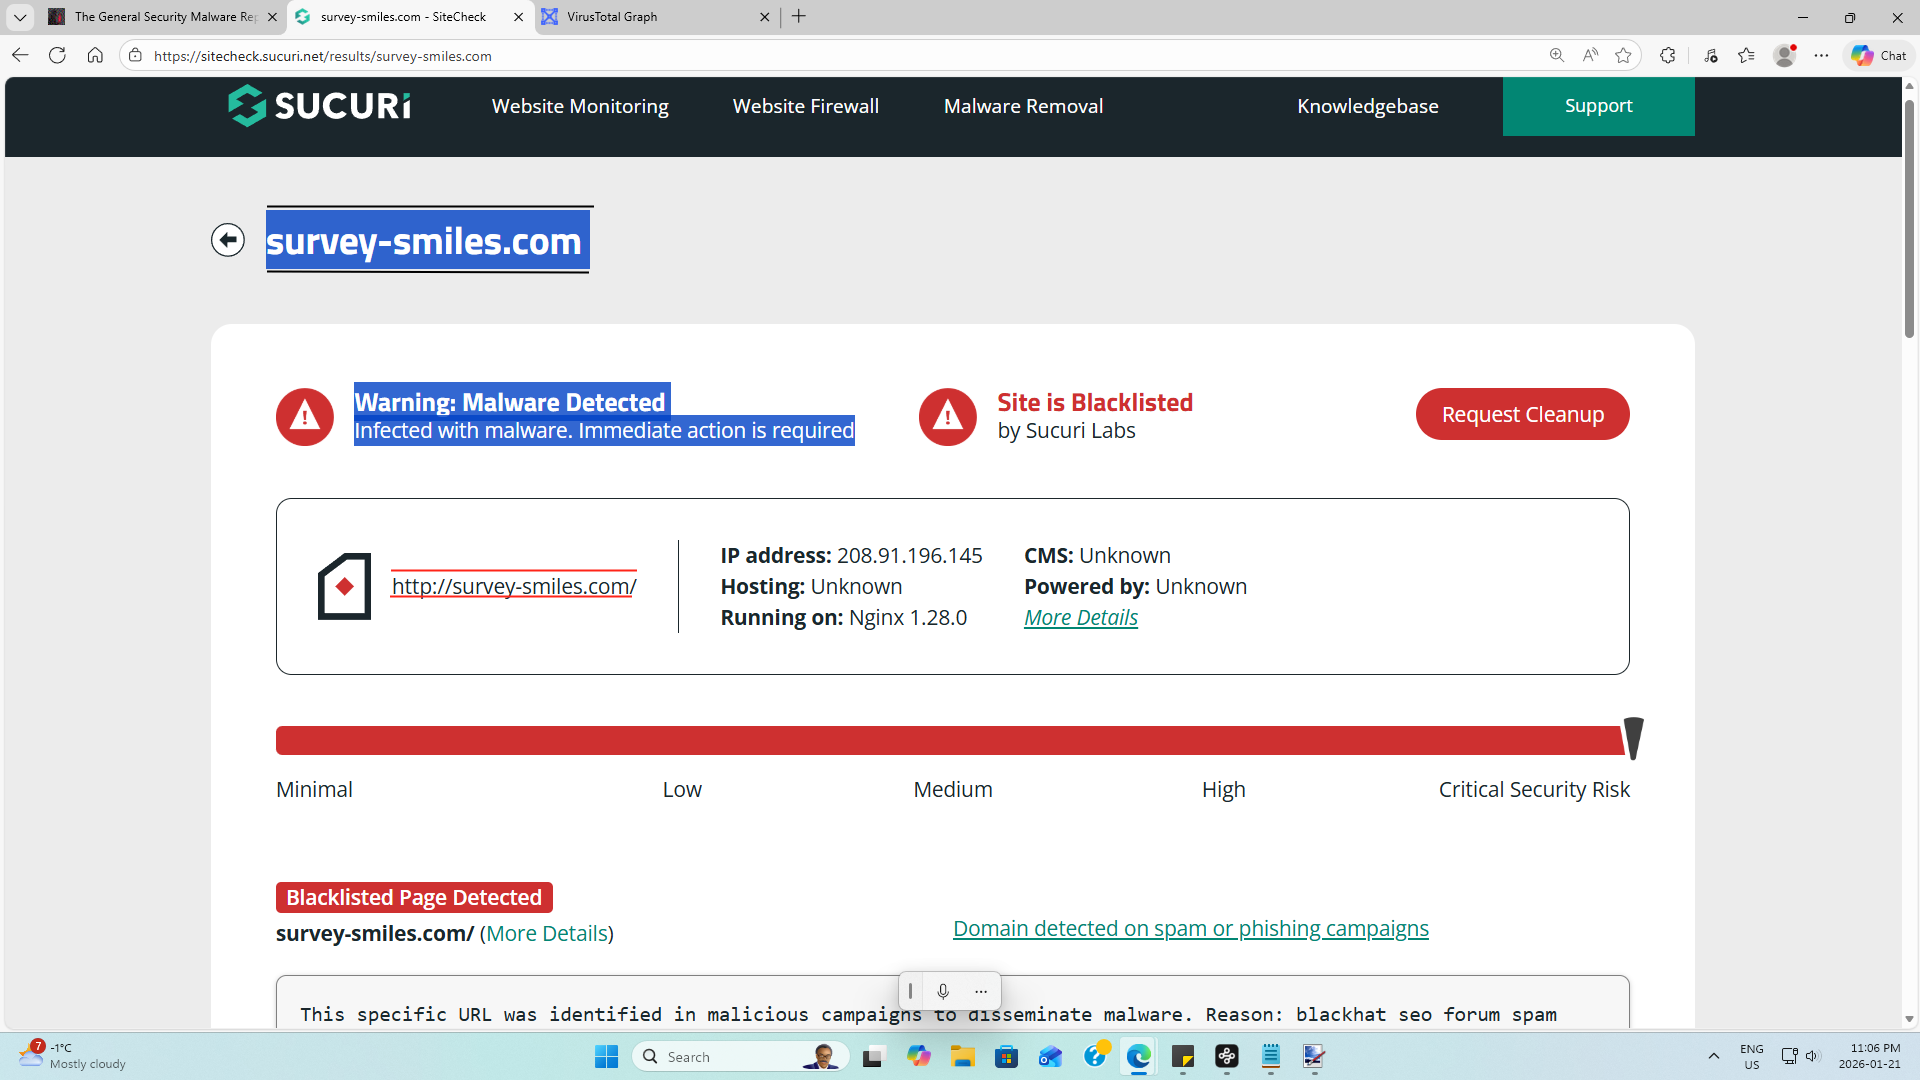Click the browser home icon
Viewport: 1920px width, 1080px height.
point(95,55)
